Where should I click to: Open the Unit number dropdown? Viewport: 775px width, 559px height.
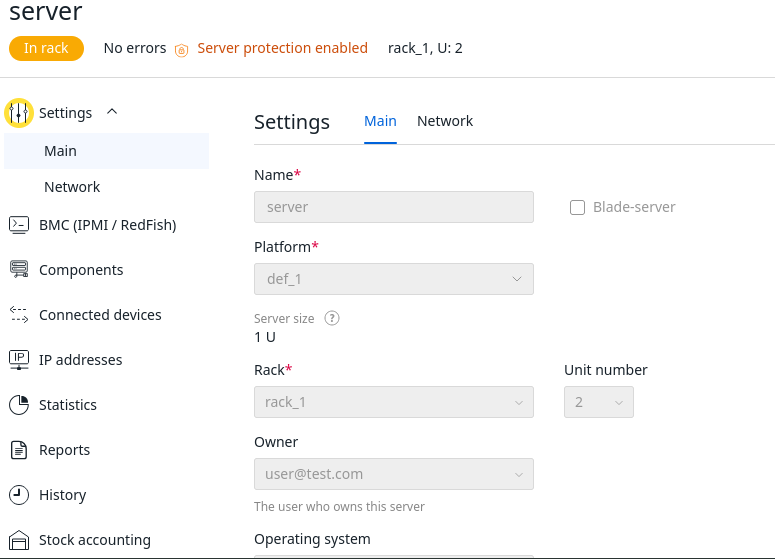pyautogui.click(x=598, y=402)
